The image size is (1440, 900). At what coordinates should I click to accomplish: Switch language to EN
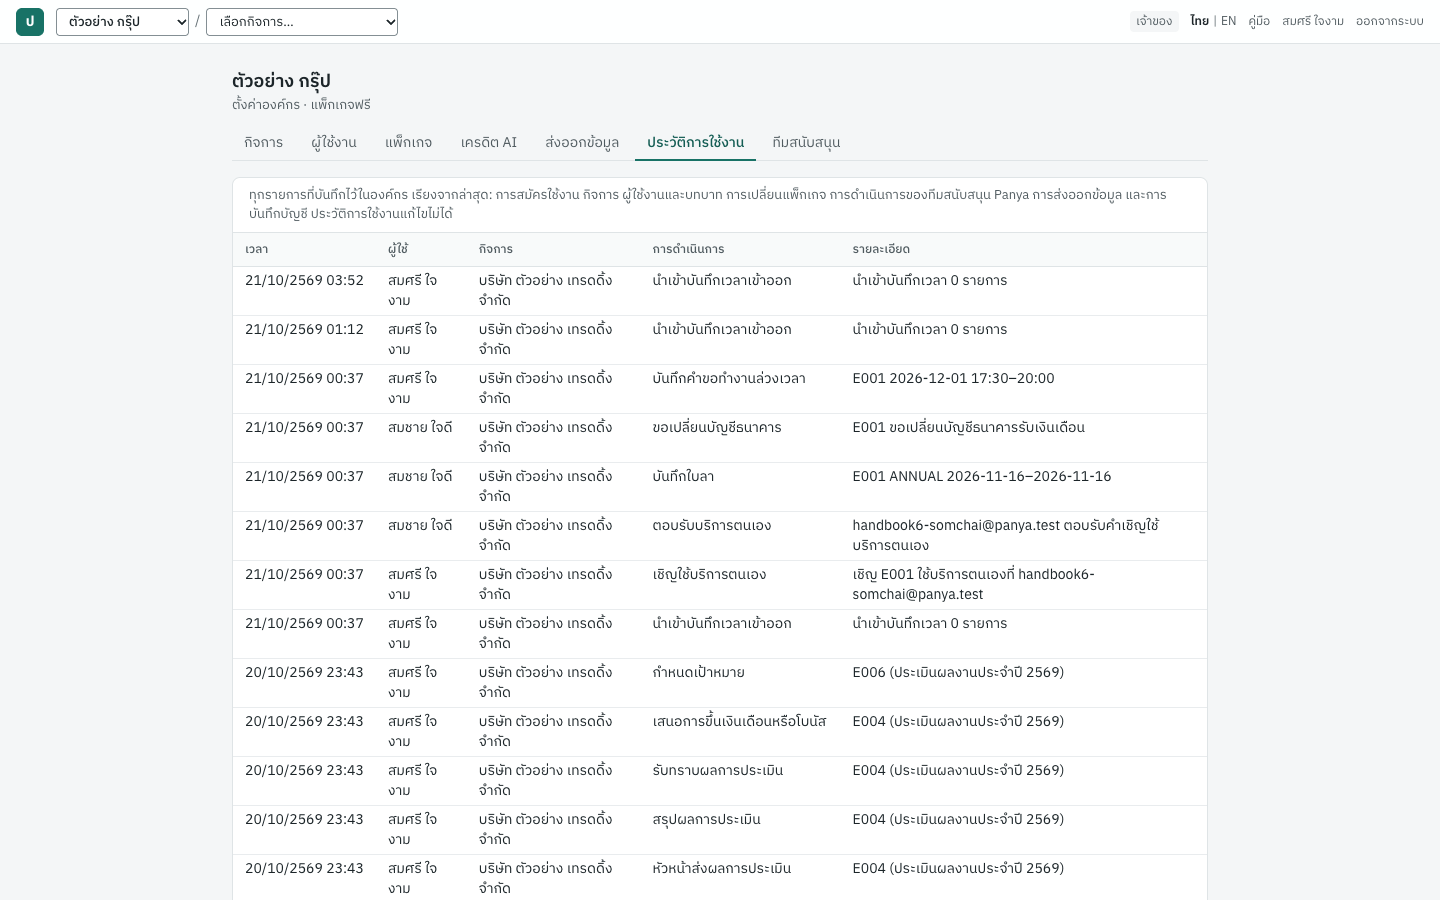1229,21
